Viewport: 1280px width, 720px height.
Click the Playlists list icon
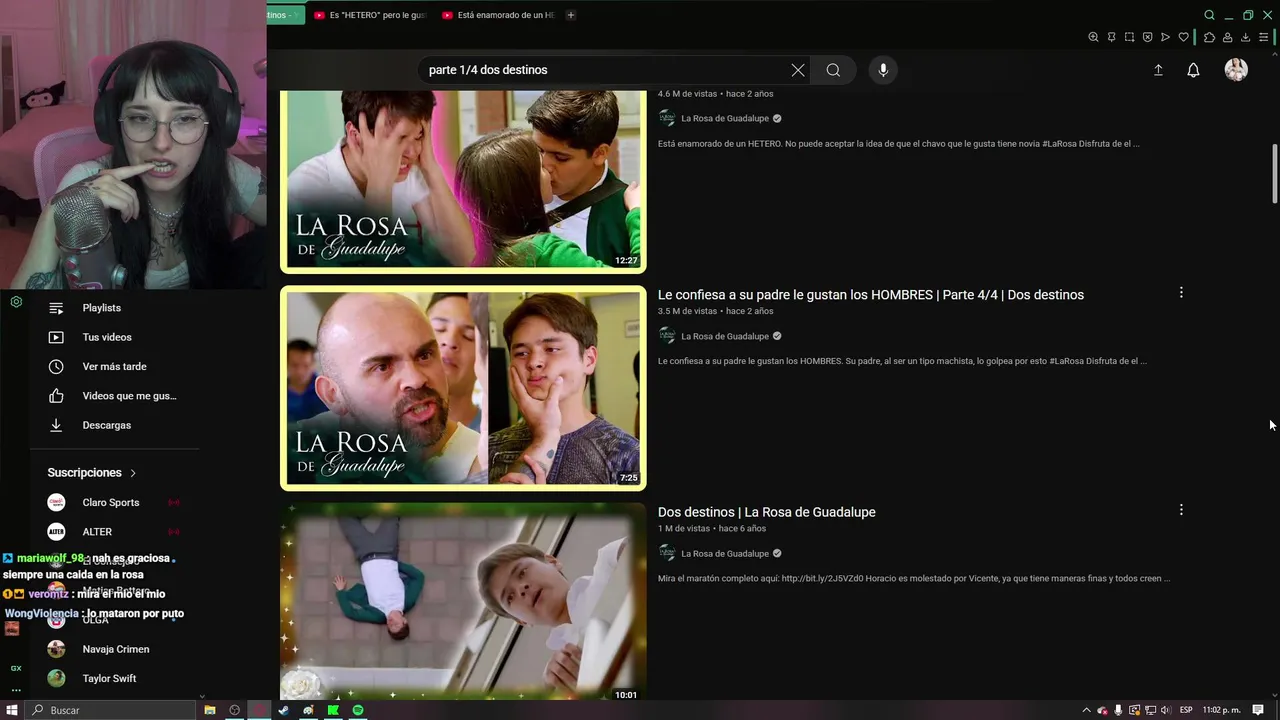tap(56, 308)
